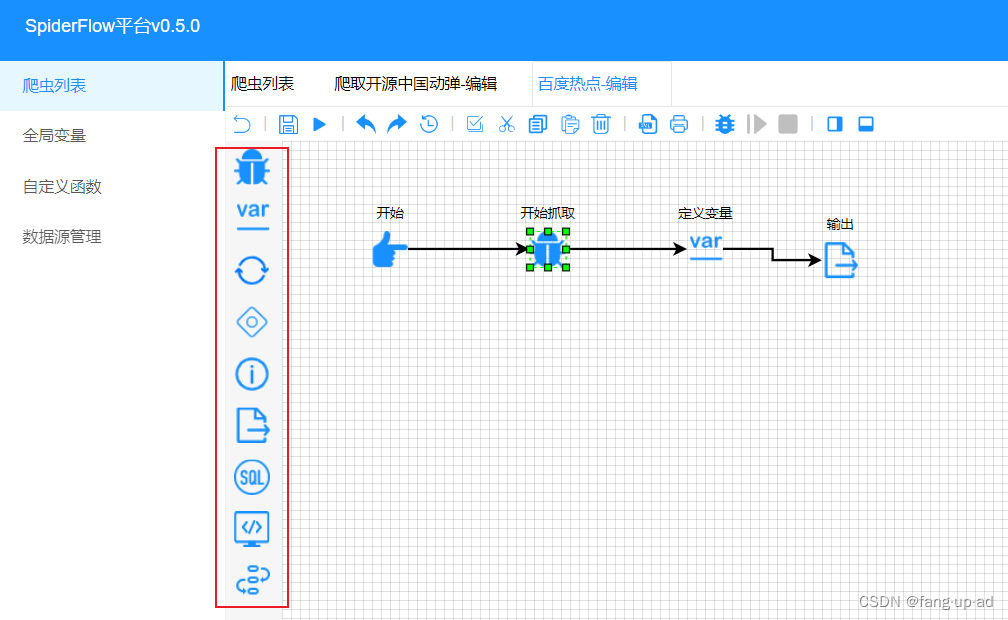Select the 开始抓取 node on the canvas
1008x620 pixels.
(547, 250)
